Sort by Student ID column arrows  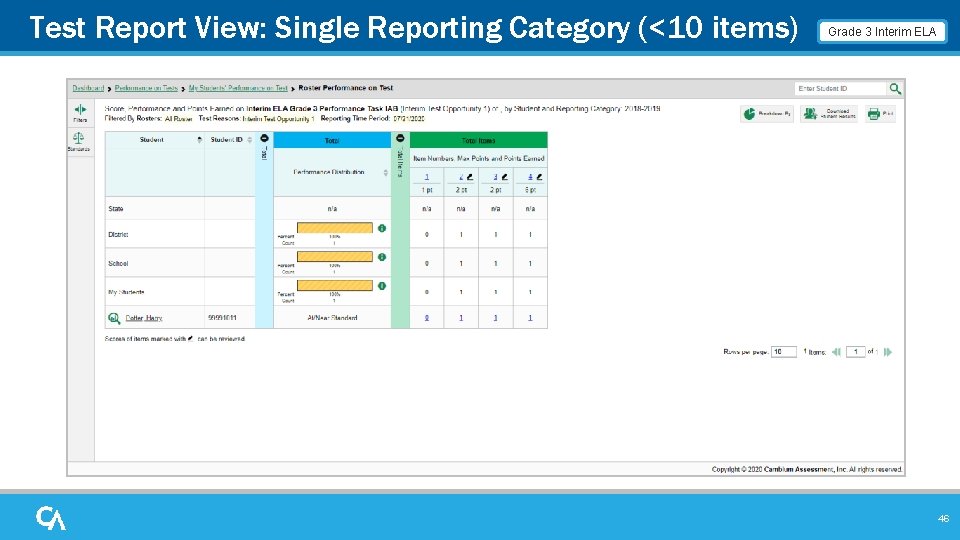250,140
